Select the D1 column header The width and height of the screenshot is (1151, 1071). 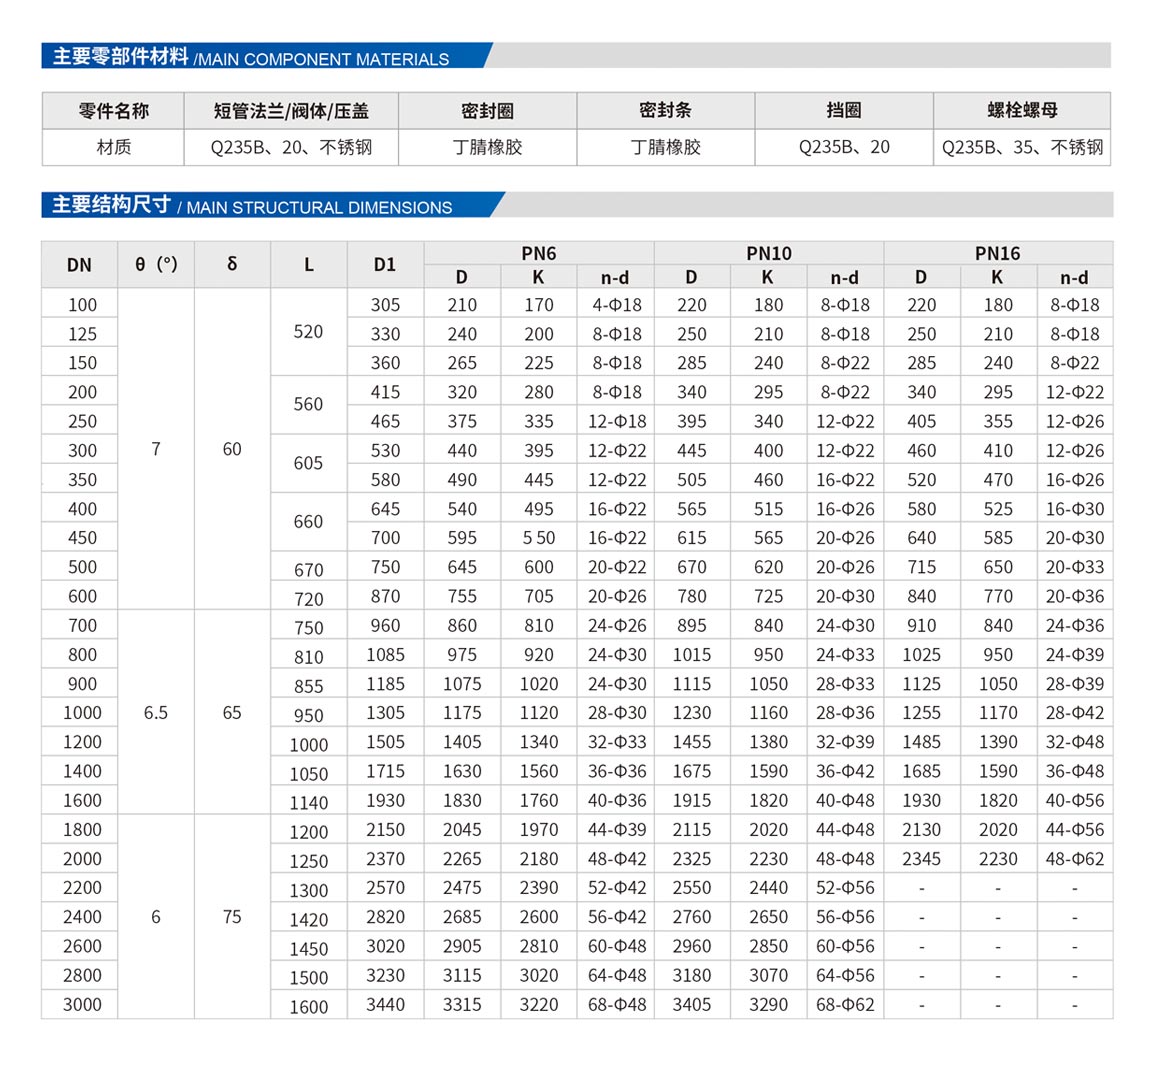[385, 265]
